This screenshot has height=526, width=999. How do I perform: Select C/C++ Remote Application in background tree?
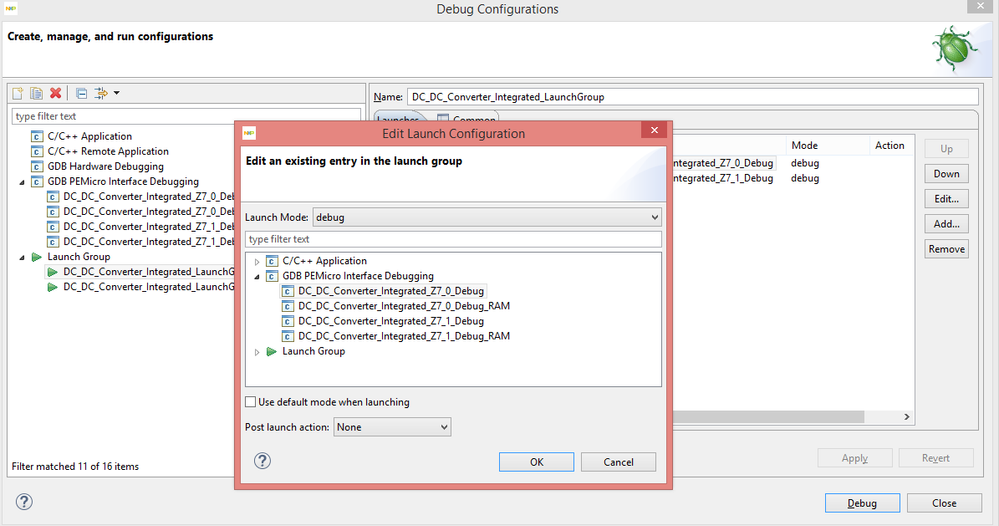pyautogui.click(x=108, y=152)
